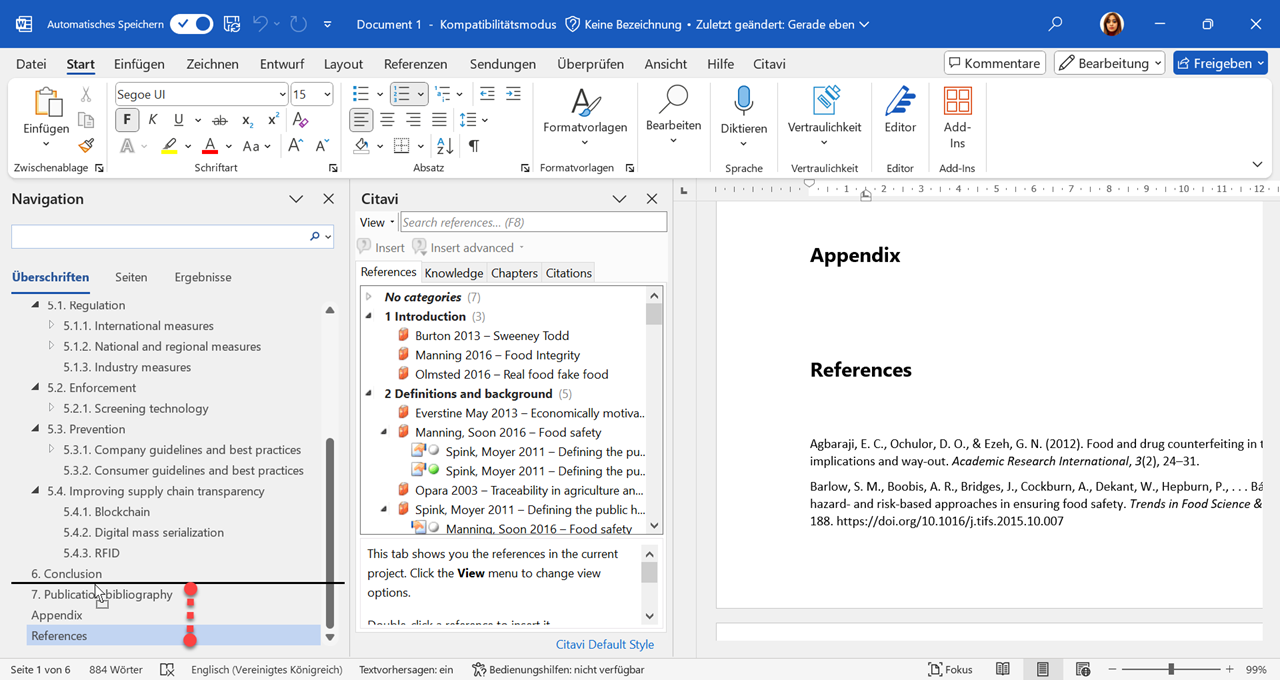Open the Editor tool in ribbon
The height and width of the screenshot is (680, 1280).
[x=900, y=110]
